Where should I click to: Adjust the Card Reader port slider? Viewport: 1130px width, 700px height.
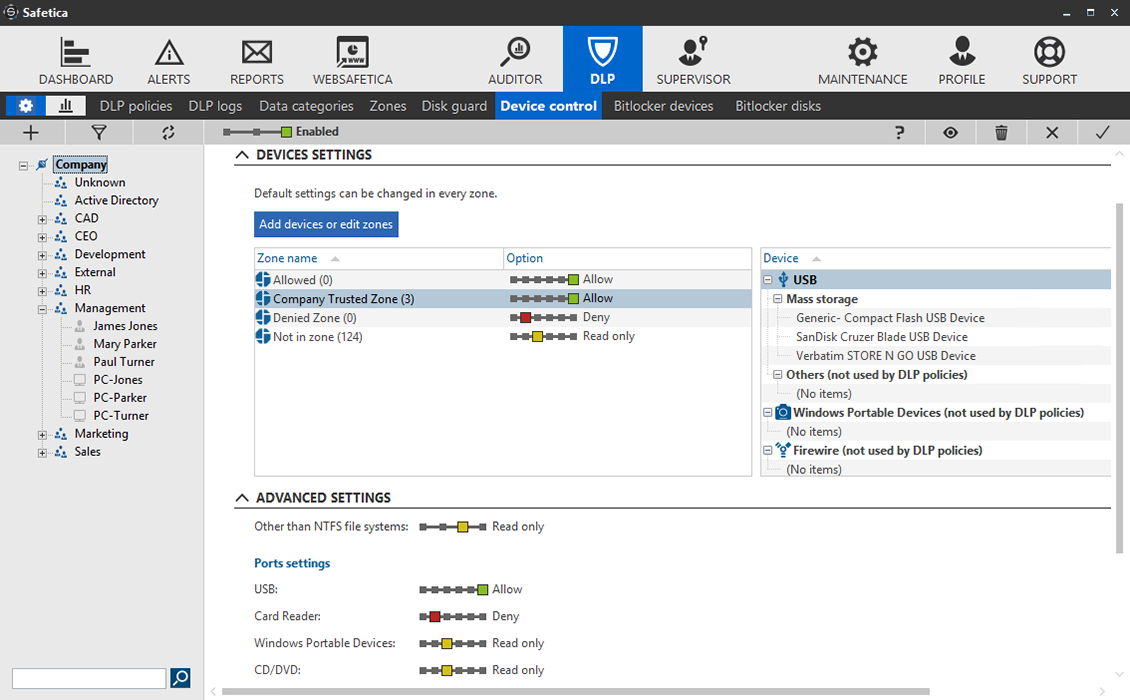click(x=452, y=616)
